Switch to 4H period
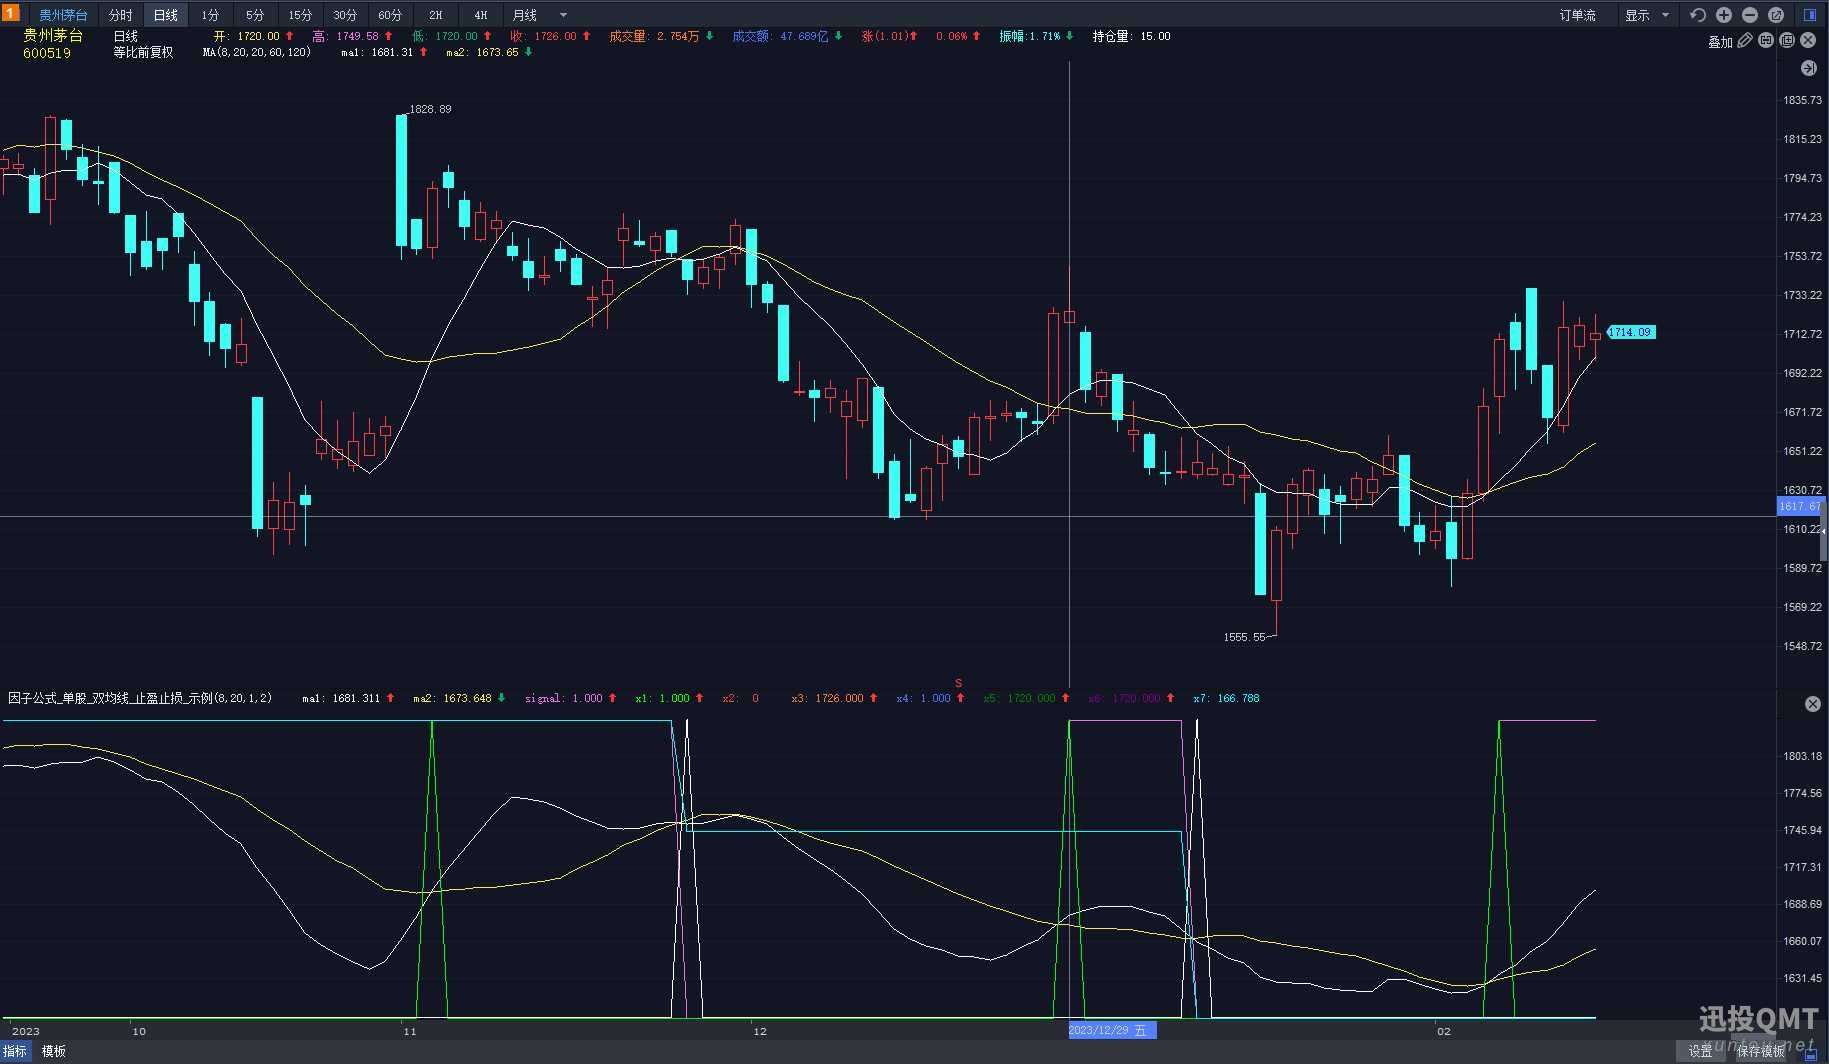This screenshot has width=1829, height=1064. tap(481, 15)
